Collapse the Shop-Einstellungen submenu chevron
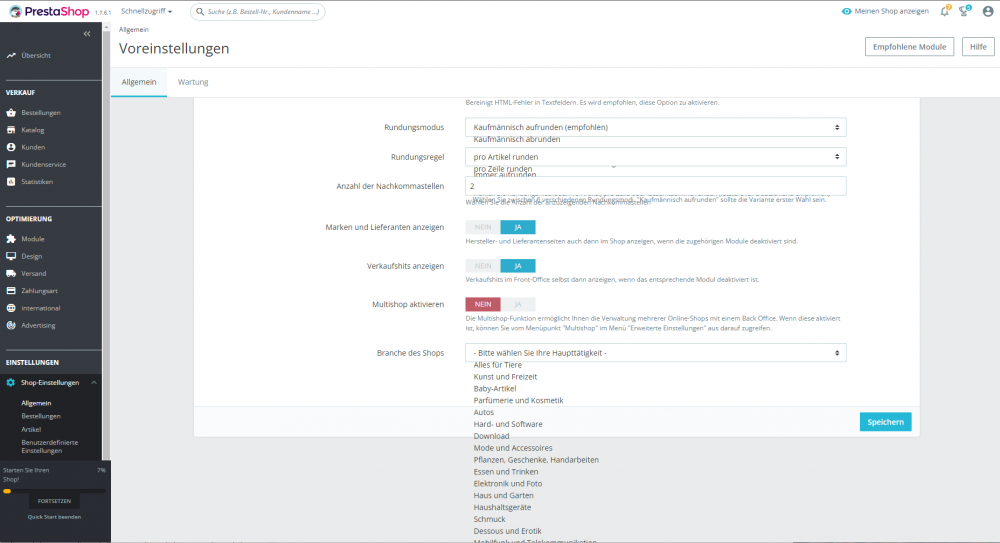Viewport: 1000px width, 543px height. click(x=94, y=383)
